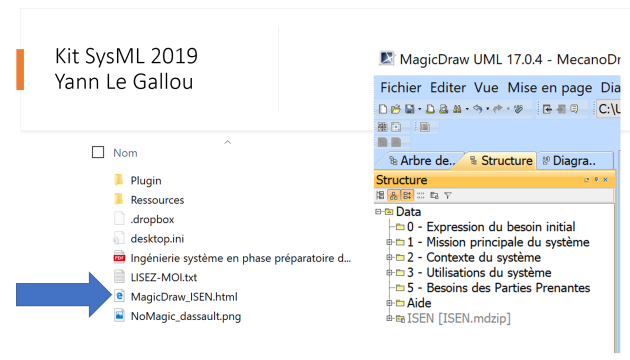Click the filter funnel icon in Structure panel
The height and width of the screenshot is (360, 630).
click(x=448, y=196)
